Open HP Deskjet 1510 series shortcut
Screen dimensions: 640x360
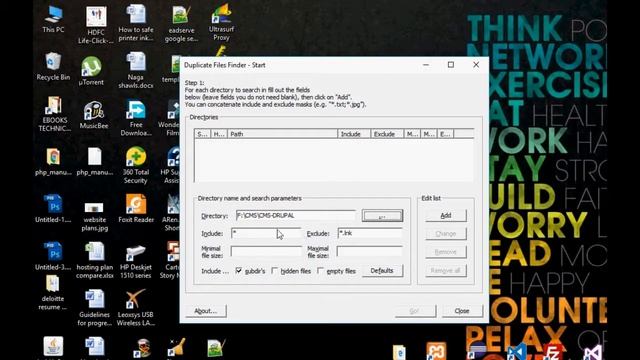(136, 261)
